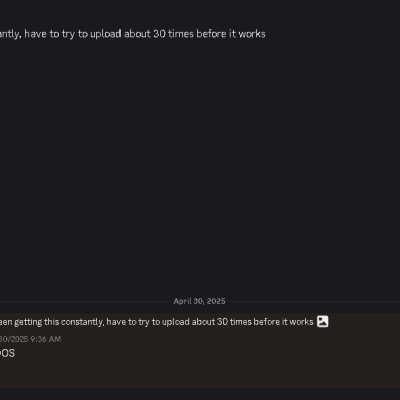Click the top message about uploading 30 times

133,34
